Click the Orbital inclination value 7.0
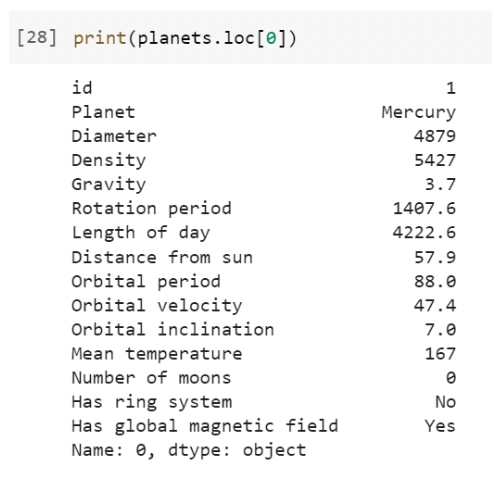Image resolution: width=492 pixels, height=490 pixels. (440, 330)
